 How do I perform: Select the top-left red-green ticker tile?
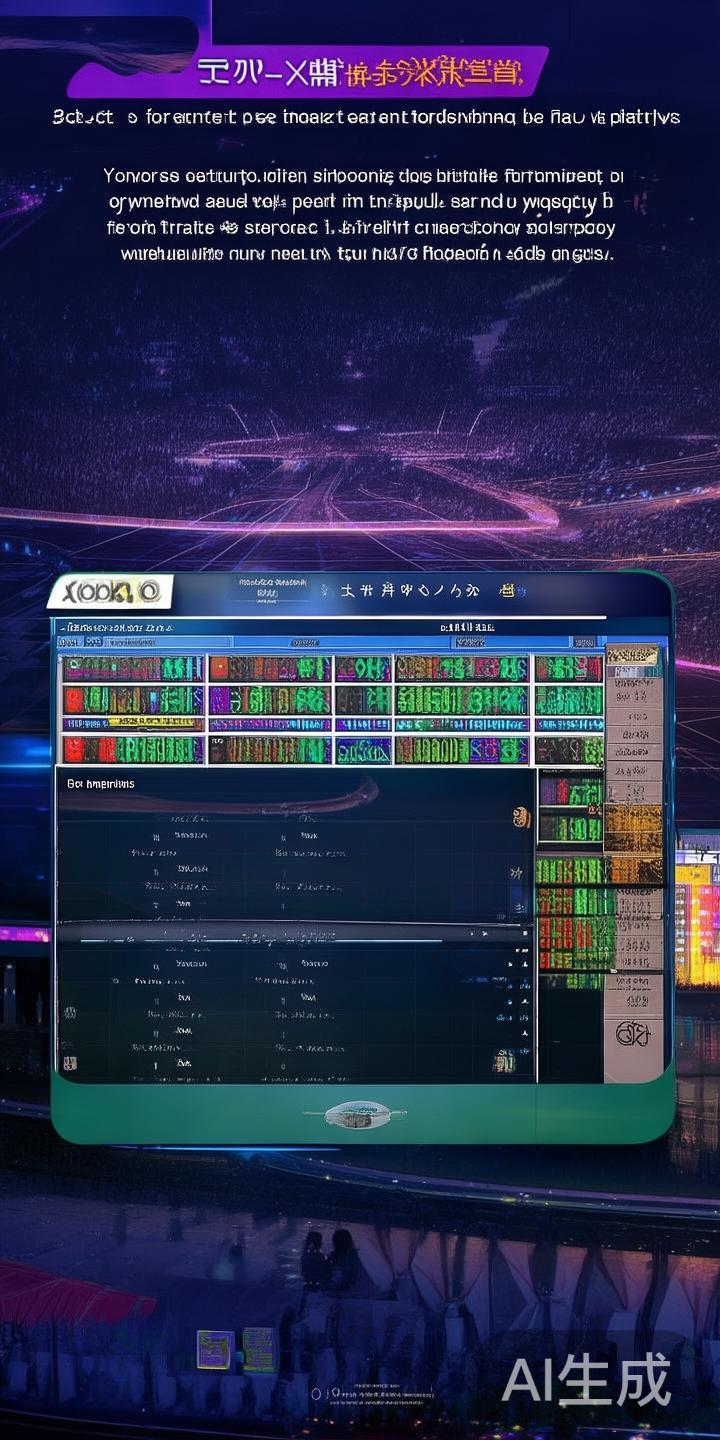(133, 669)
